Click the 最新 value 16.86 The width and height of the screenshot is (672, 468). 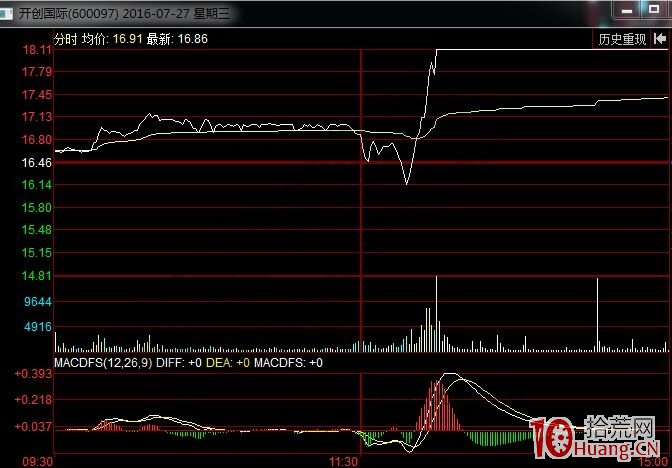coord(192,39)
